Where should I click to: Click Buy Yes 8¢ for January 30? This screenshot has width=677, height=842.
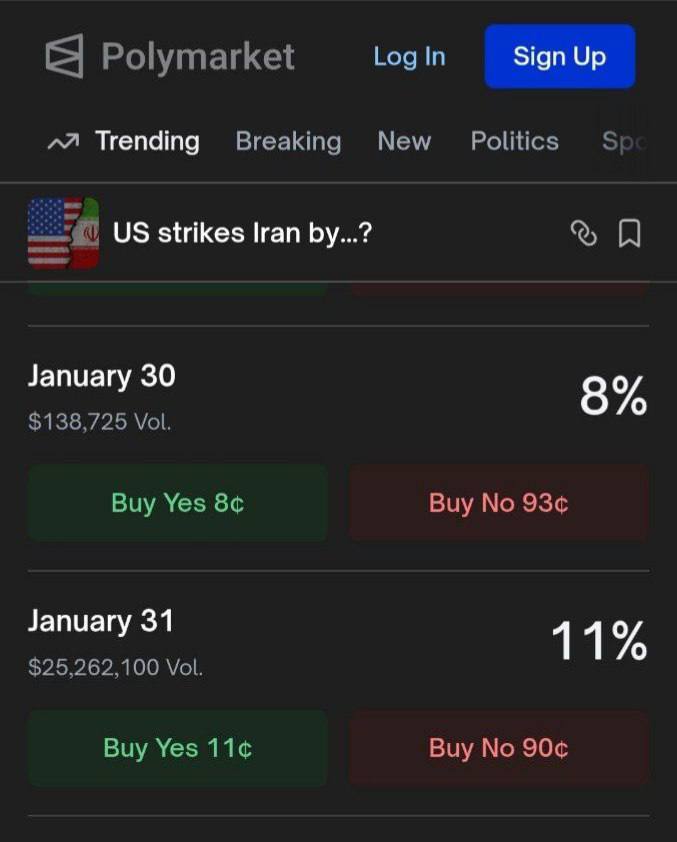point(178,502)
